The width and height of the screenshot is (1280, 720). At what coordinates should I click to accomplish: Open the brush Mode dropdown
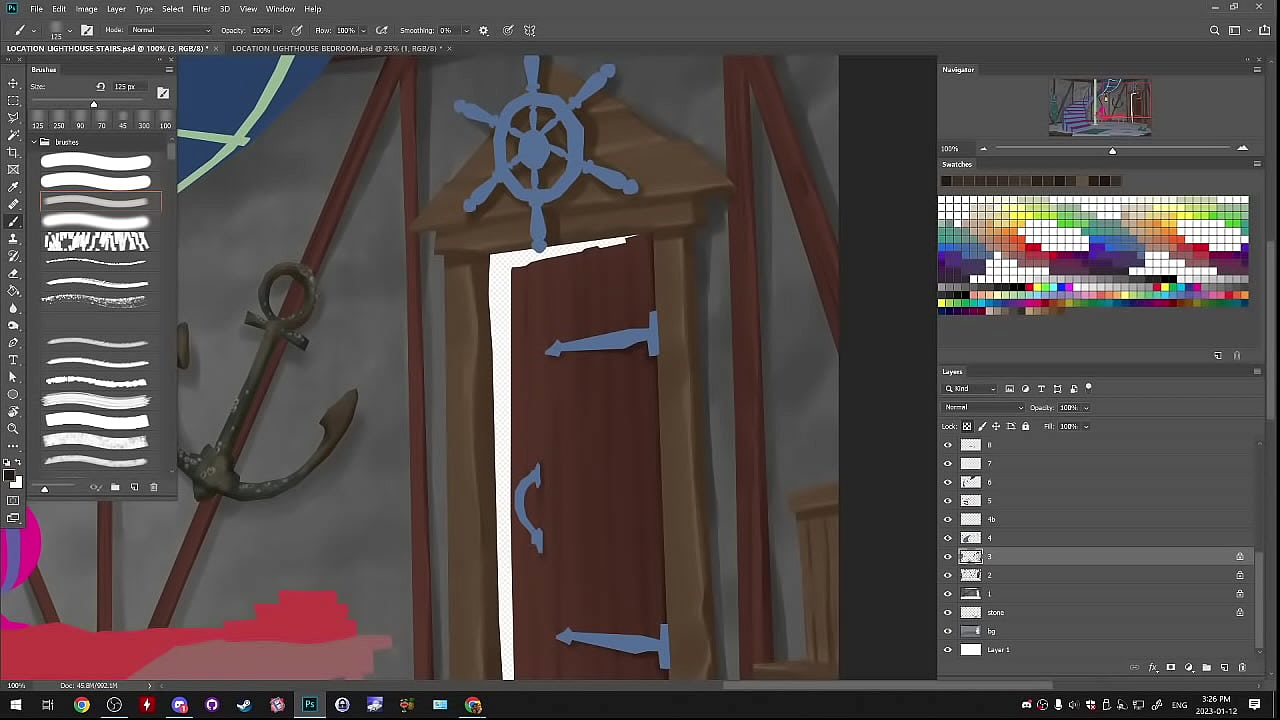pos(170,30)
